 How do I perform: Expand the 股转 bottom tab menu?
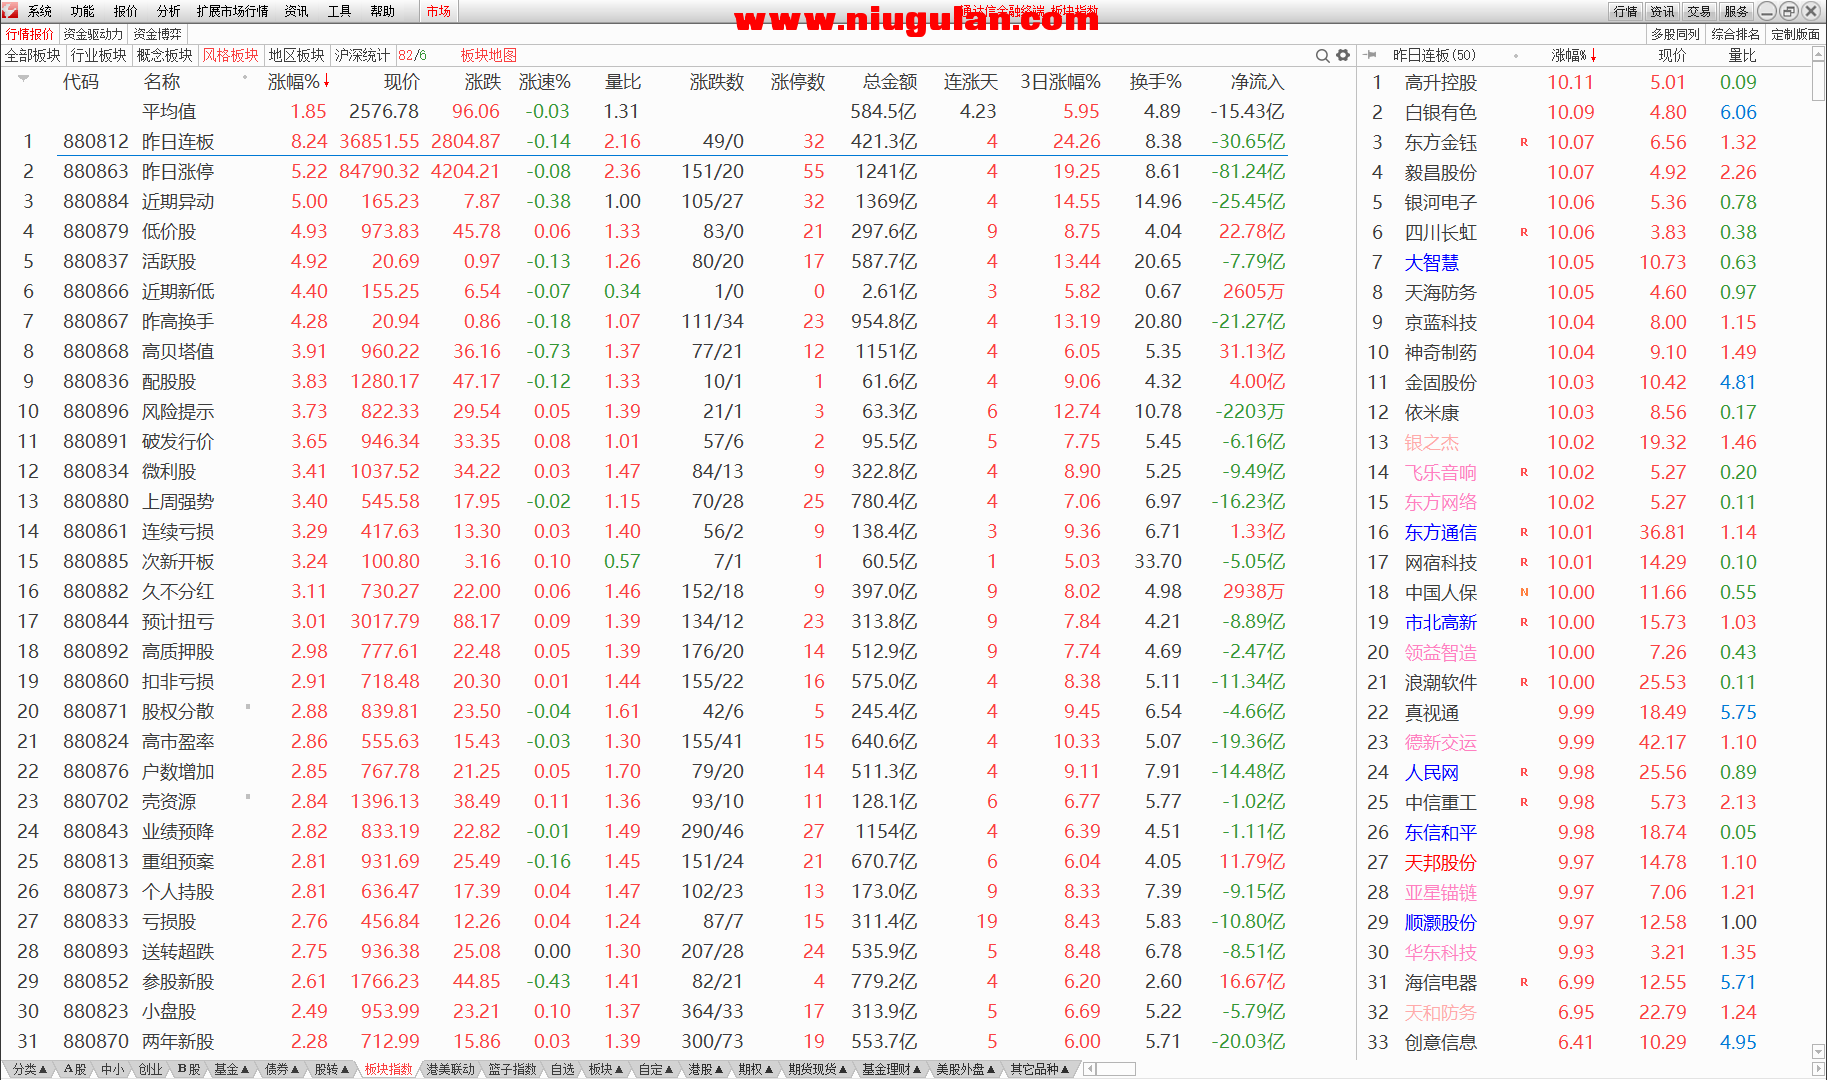click(332, 1069)
